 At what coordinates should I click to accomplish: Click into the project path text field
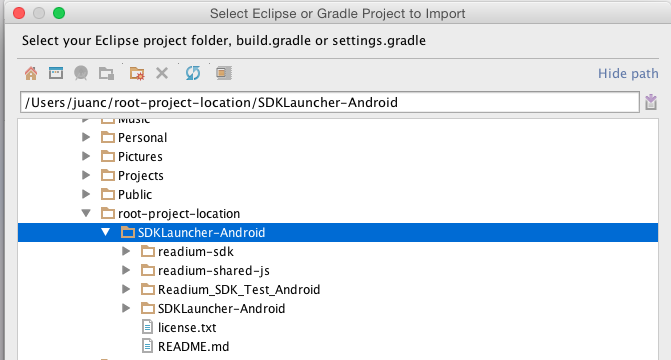[330, 102]
